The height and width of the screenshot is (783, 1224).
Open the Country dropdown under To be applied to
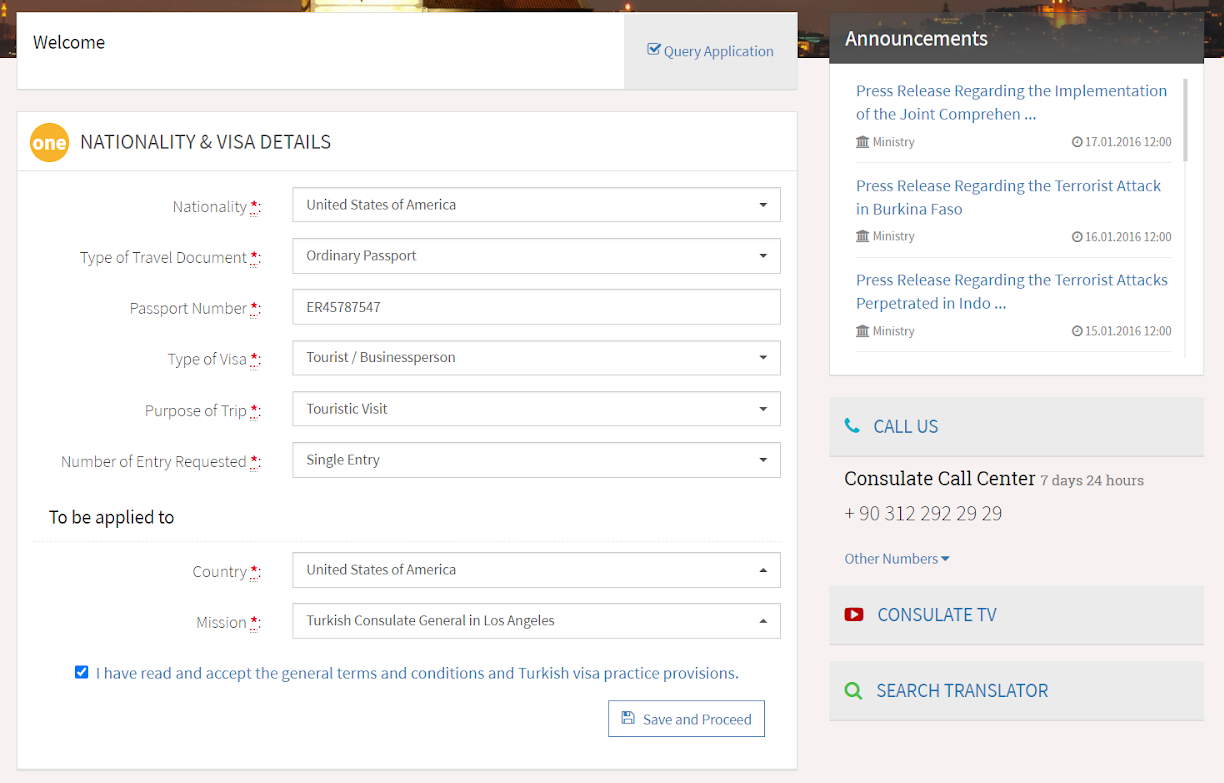click(536, 570)
